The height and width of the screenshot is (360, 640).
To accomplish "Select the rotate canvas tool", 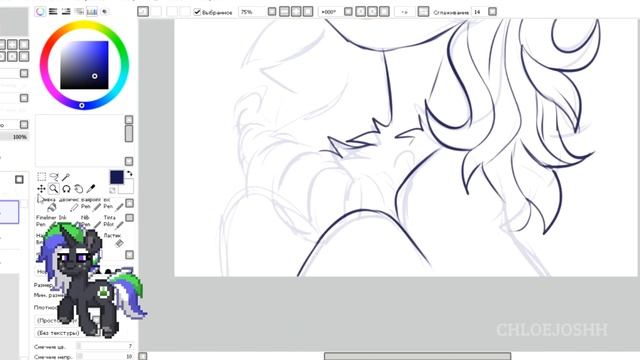I will (x=66, y=189).
